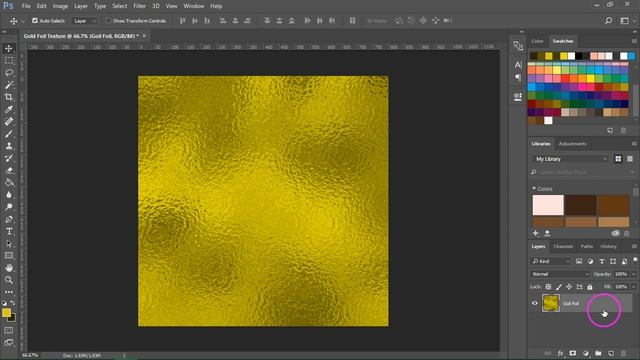Viewport: 640px width, 360px height.
Task: Select the dark brown library color
Action: click(x=581, y=205)
